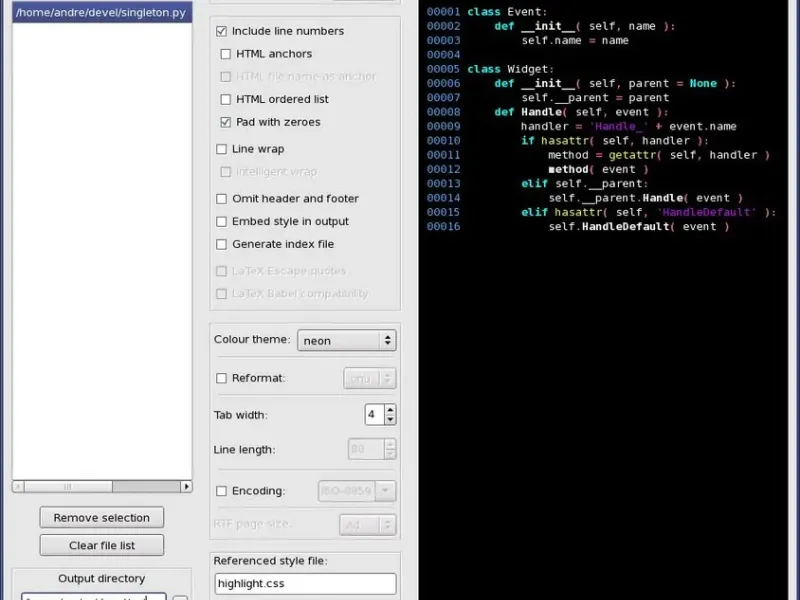Viewport: 800px width, 600px height.
Task: Click the Output directory label
Action: point(102,578)
